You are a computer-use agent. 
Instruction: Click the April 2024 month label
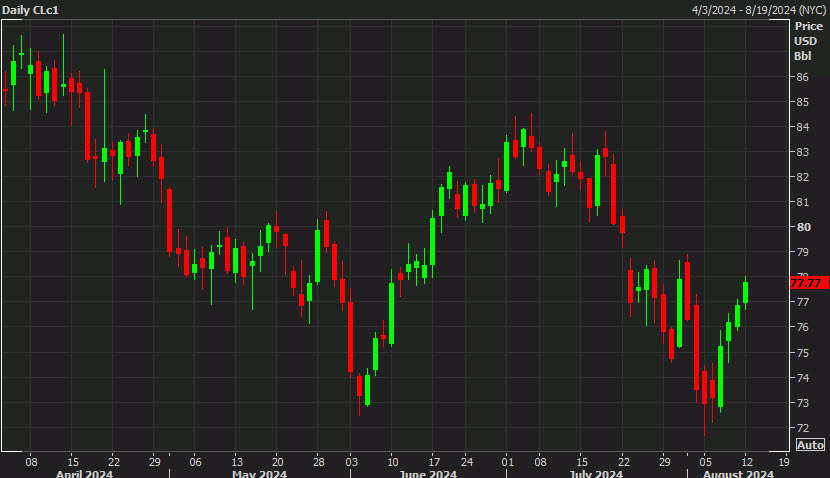click(x=84, y=473)
